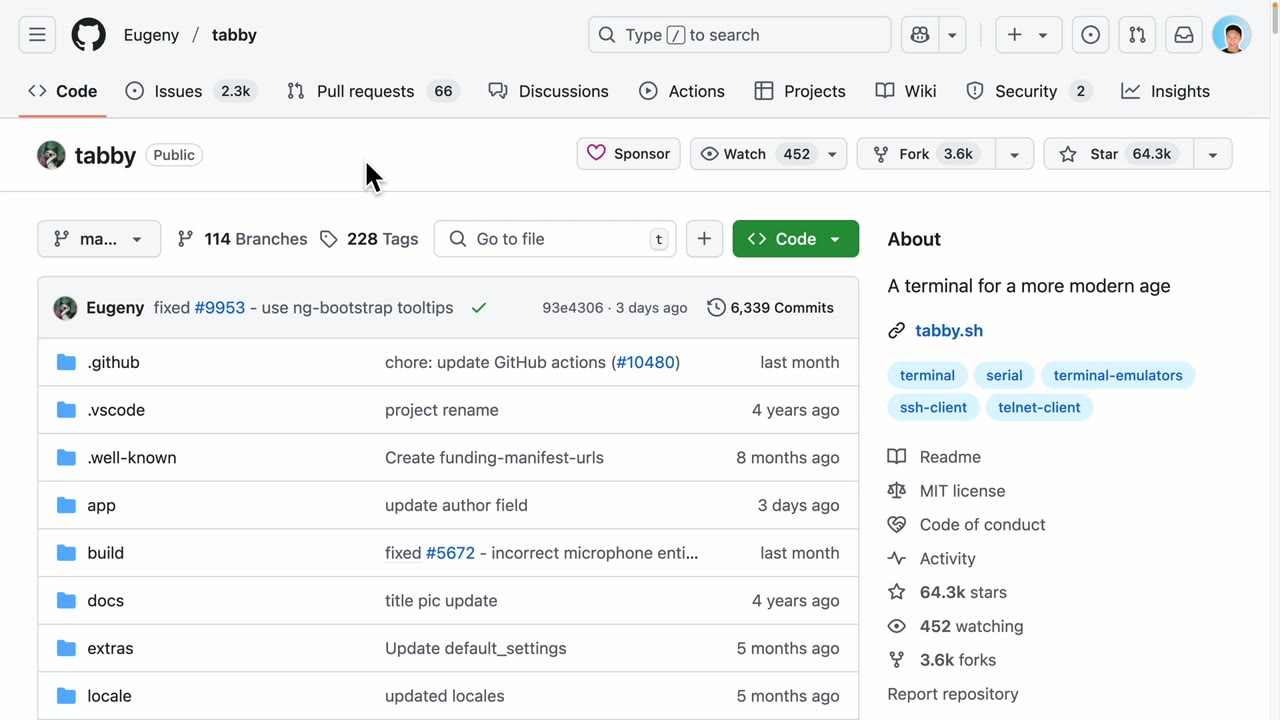Open the build folder
Viewport: 1280px width, 720px height.
[x=105, y=553]
